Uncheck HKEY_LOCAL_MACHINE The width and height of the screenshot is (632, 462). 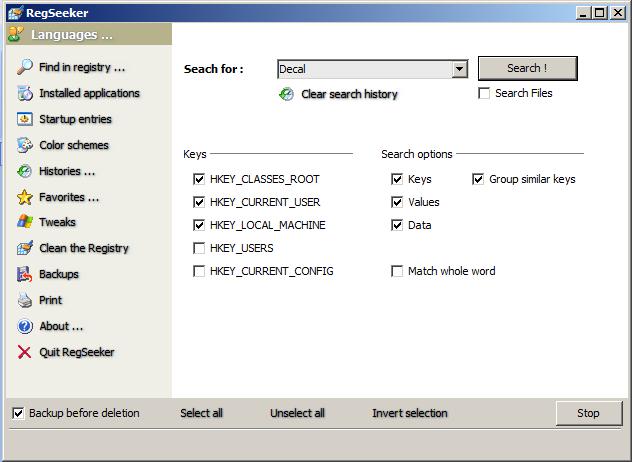(x=199, y=225)
